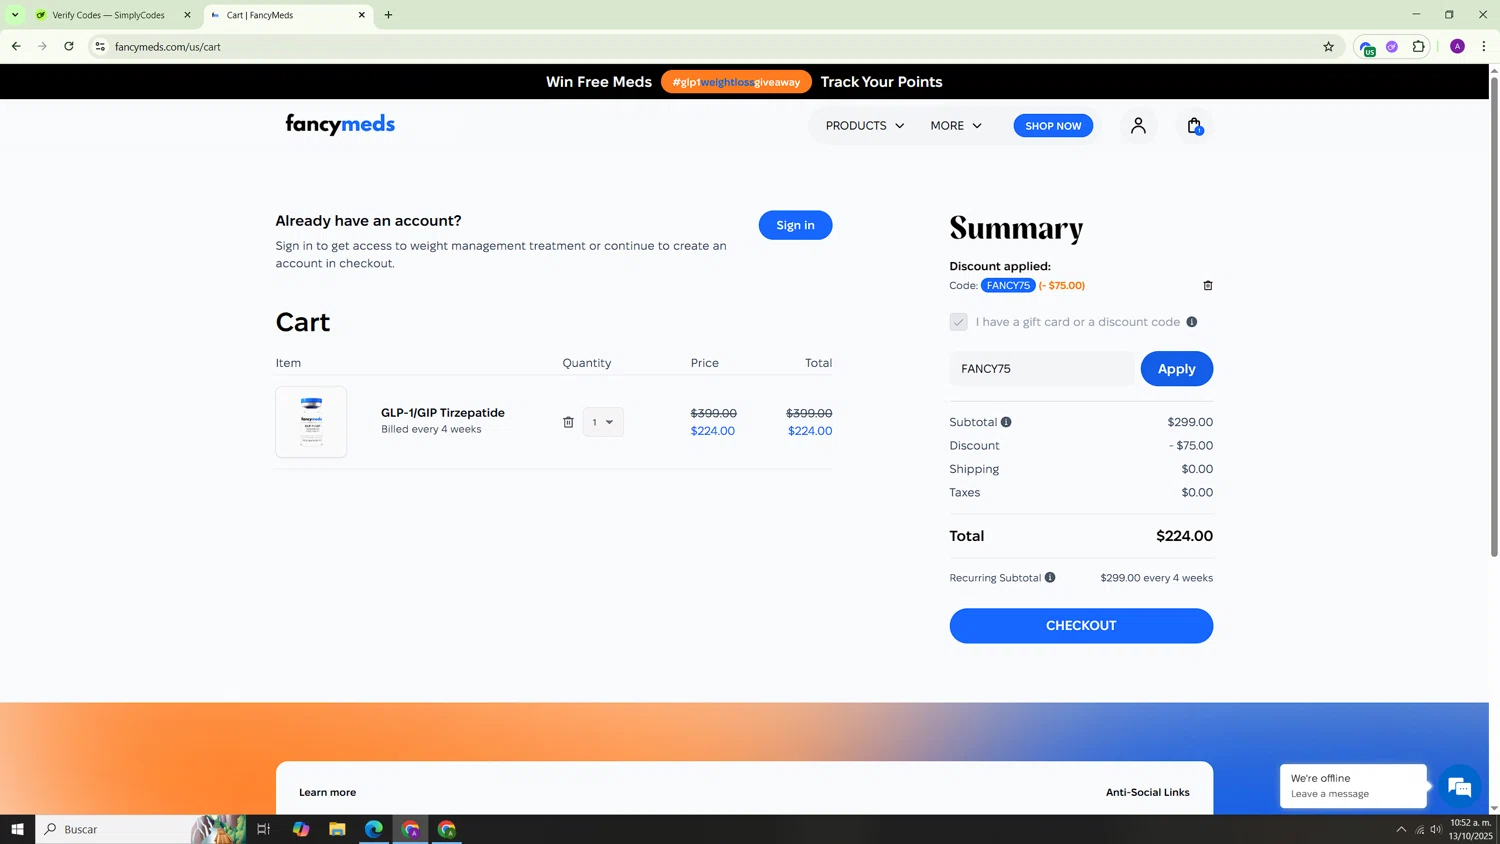Click SHOP NOW button

coord(1053,125)
